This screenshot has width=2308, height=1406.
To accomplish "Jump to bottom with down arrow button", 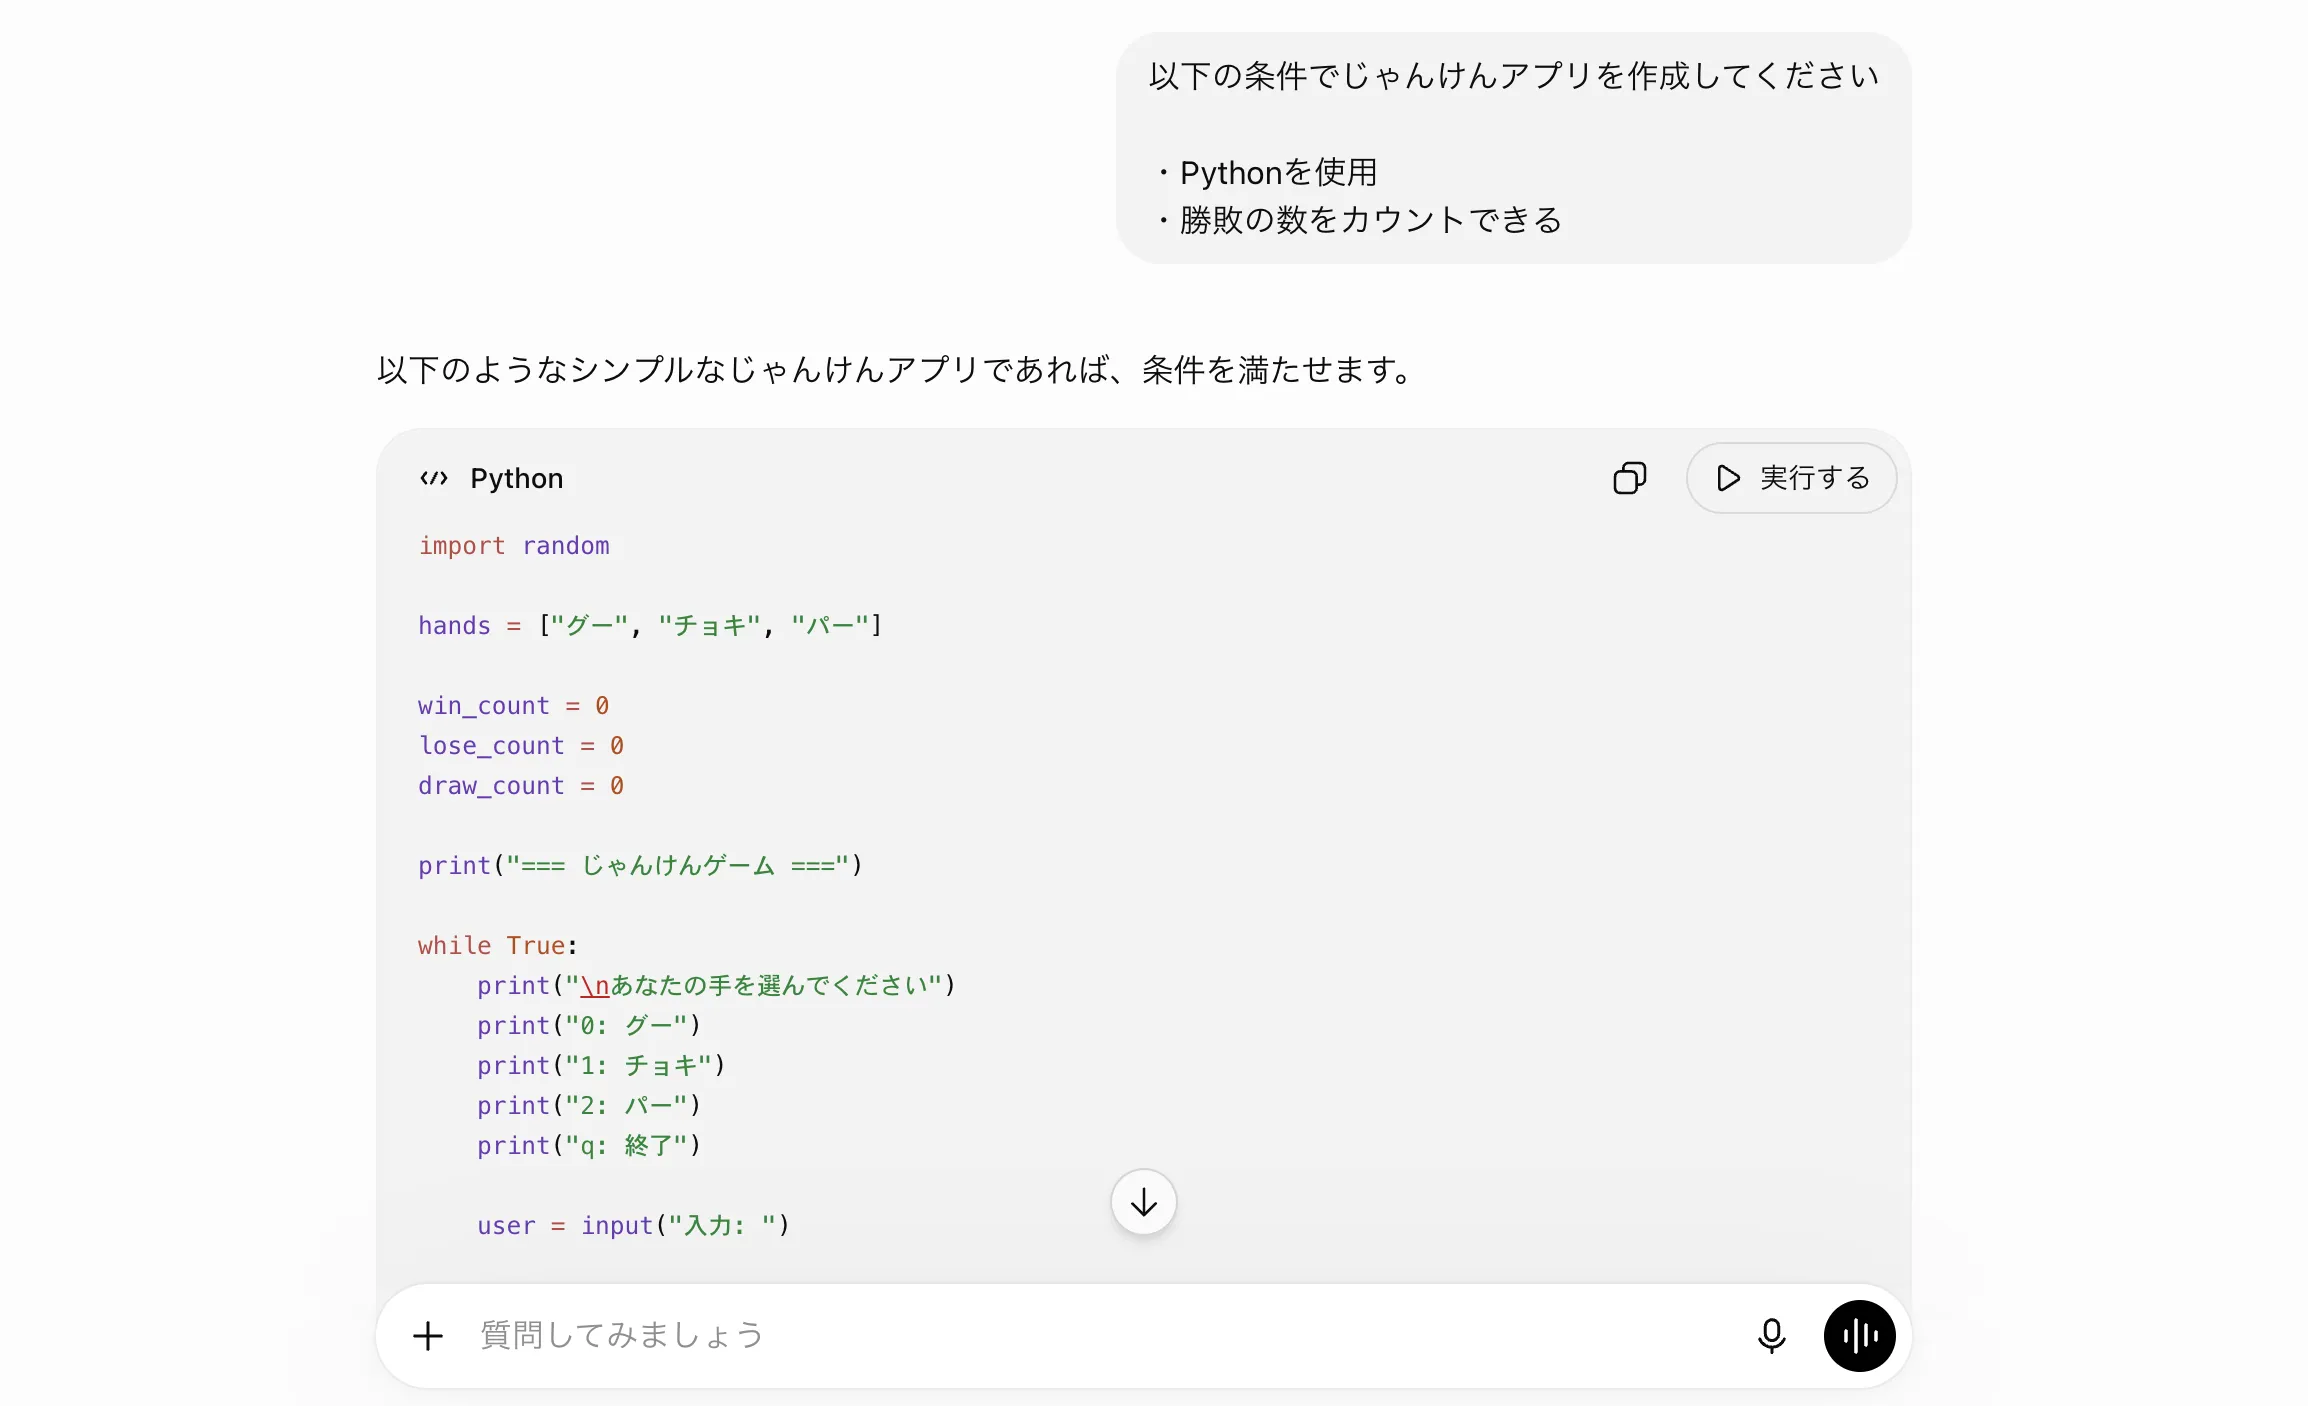I will (1143, 1202).
